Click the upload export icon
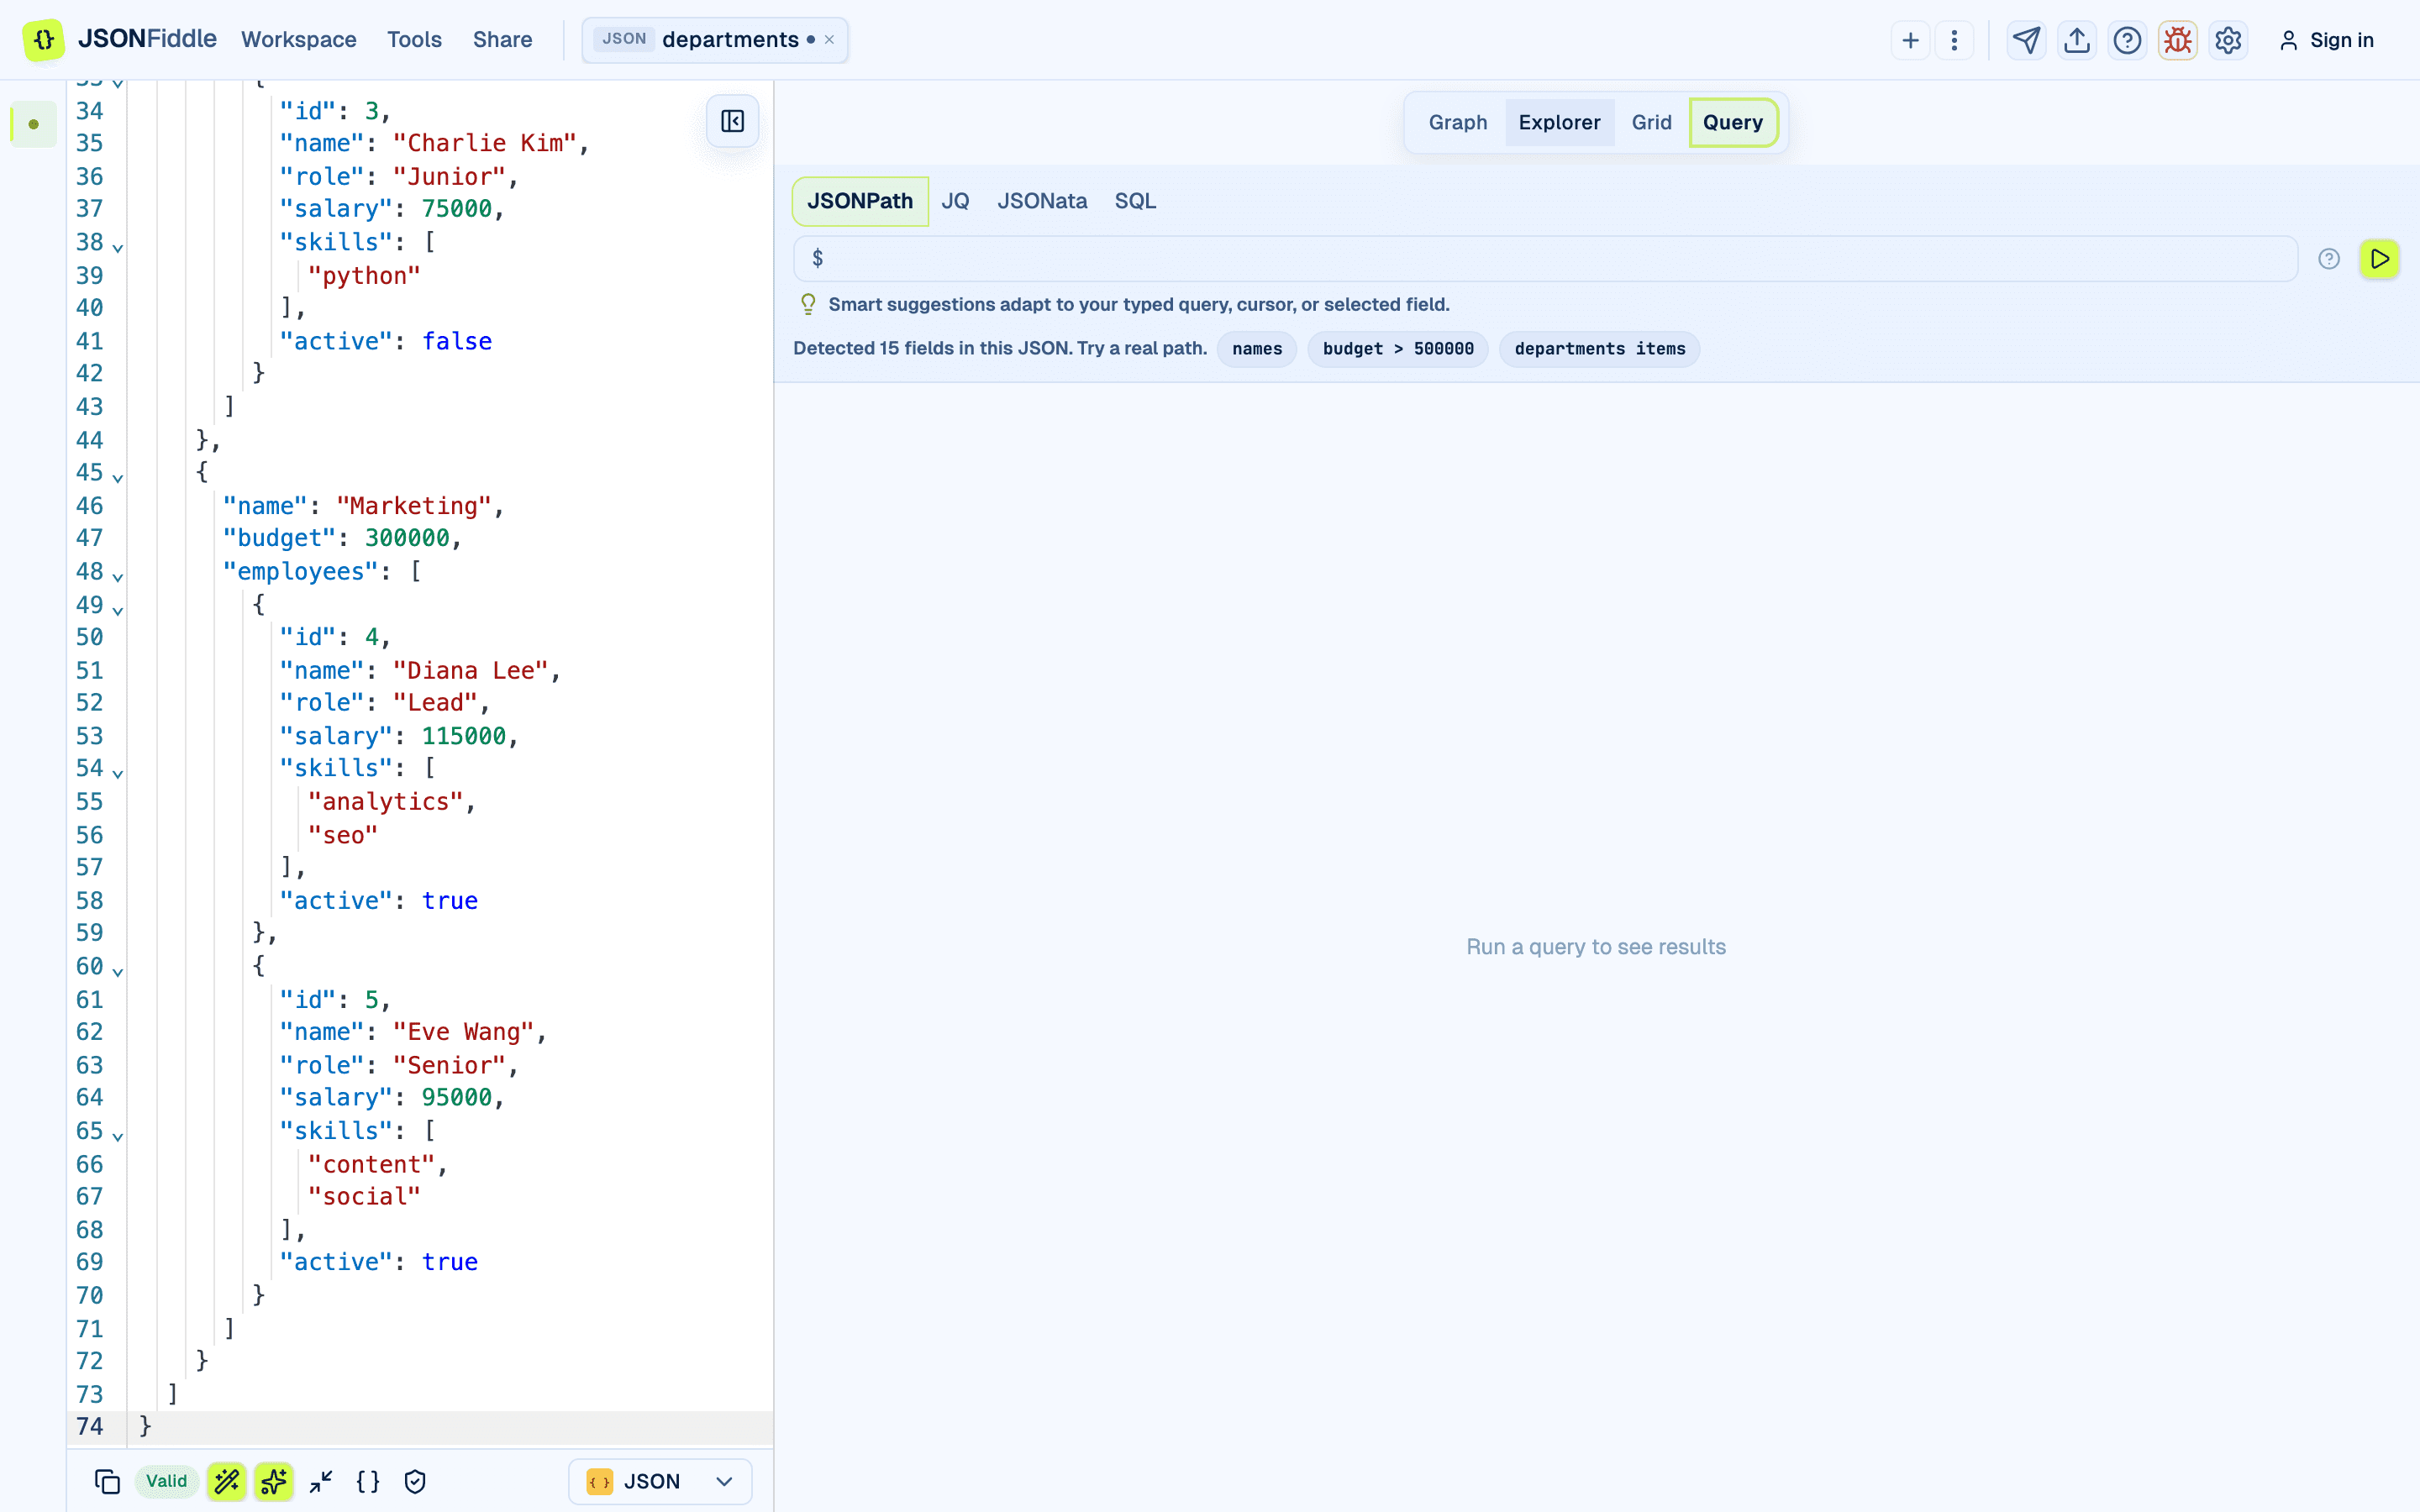This screenshot has height=1512, width=2420. pos(2077,40)
